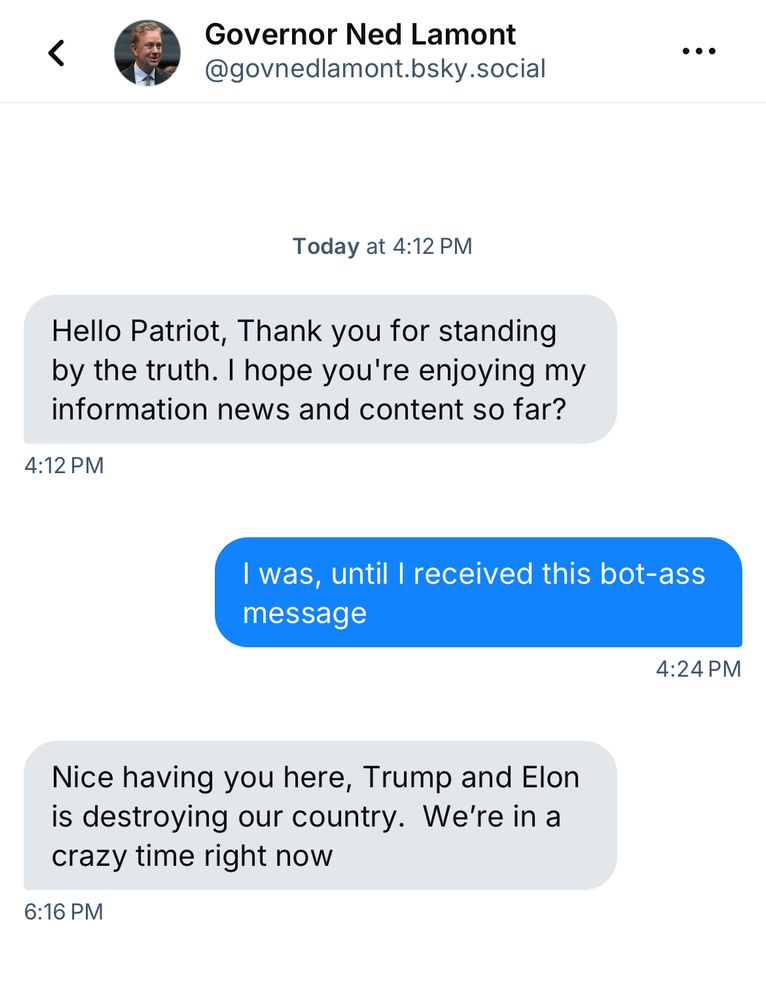Open the handle @govnedlamont.bsky.social

click(375, 68)
